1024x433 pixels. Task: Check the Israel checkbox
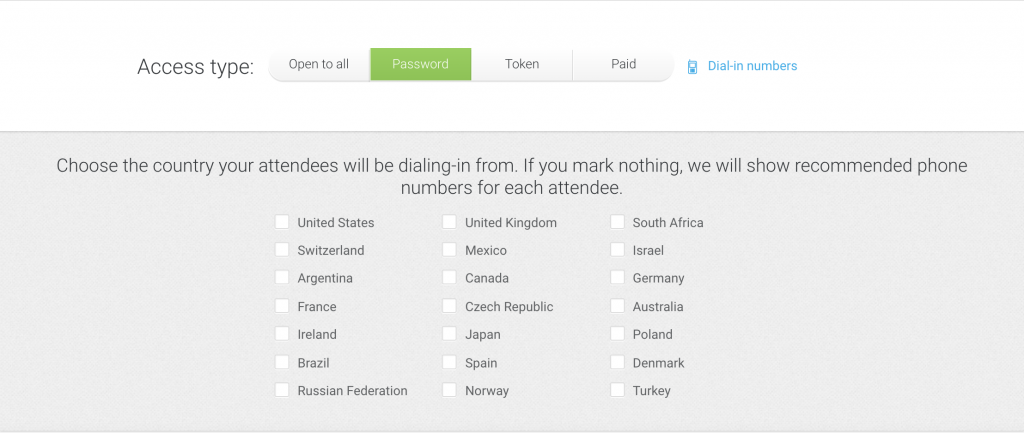[x=617, y=249]
